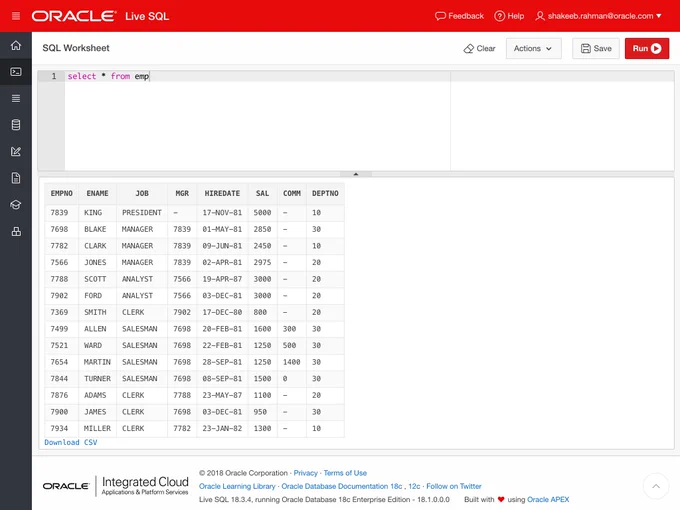The height and width of the screenshot is (510, 680).
Task: Open SQL Worksheet sidebar icon
Action: click(16, 72)
